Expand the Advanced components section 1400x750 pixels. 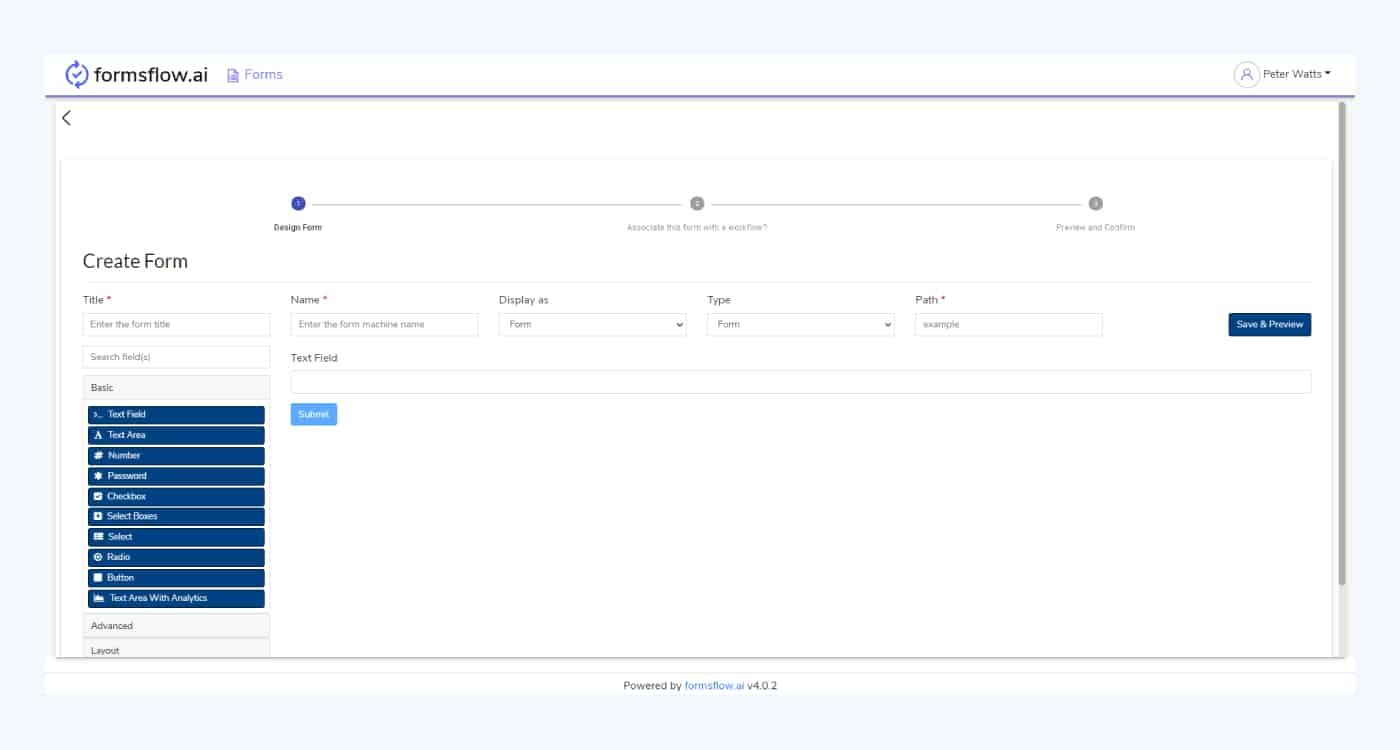176,625
